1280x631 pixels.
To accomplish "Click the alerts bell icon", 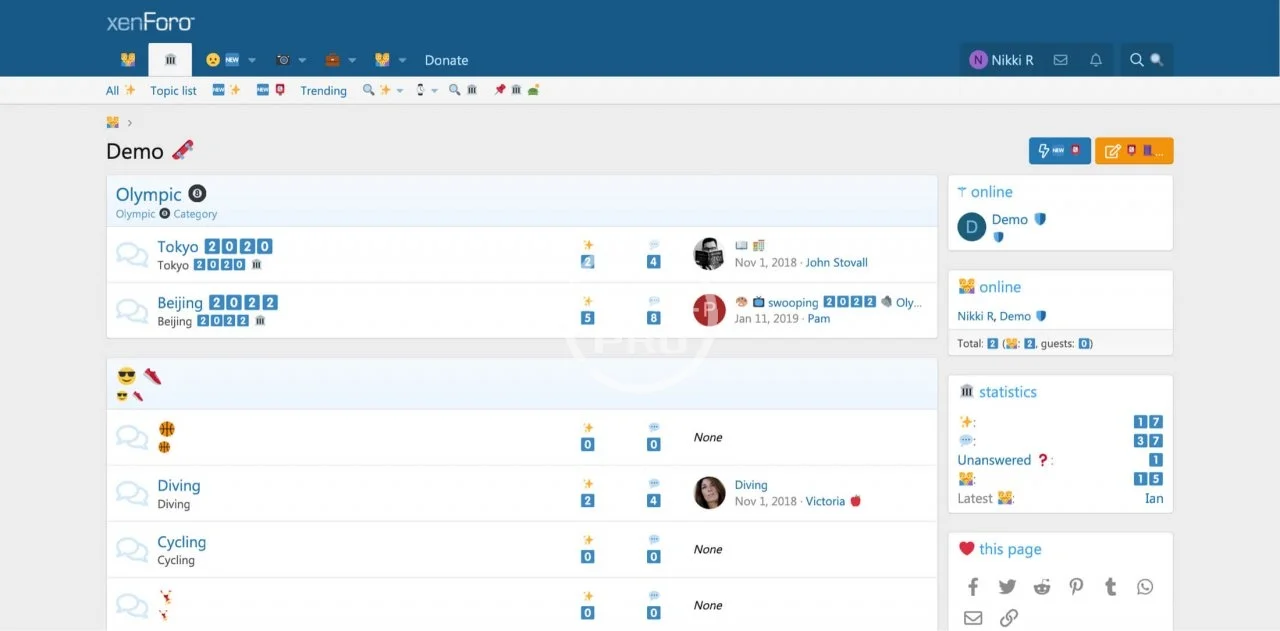I will tap(1096, 60).
